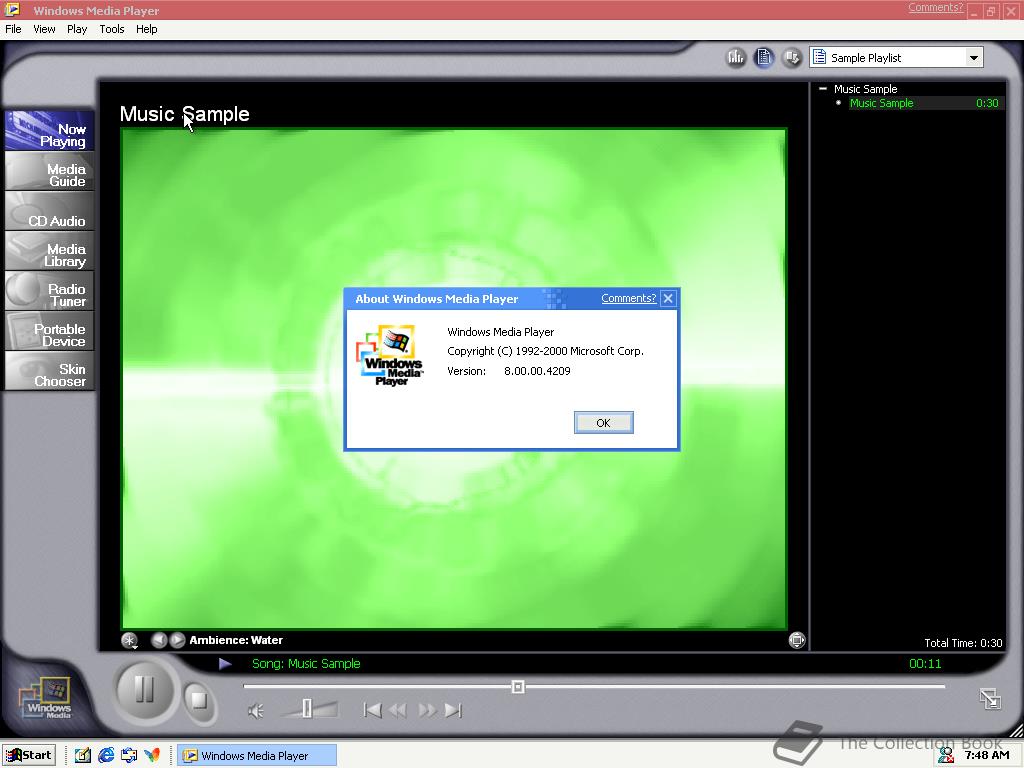This screenshot has height=768, width=1024.
Task: Click the system tray users icon
Action: pos(945,756)
